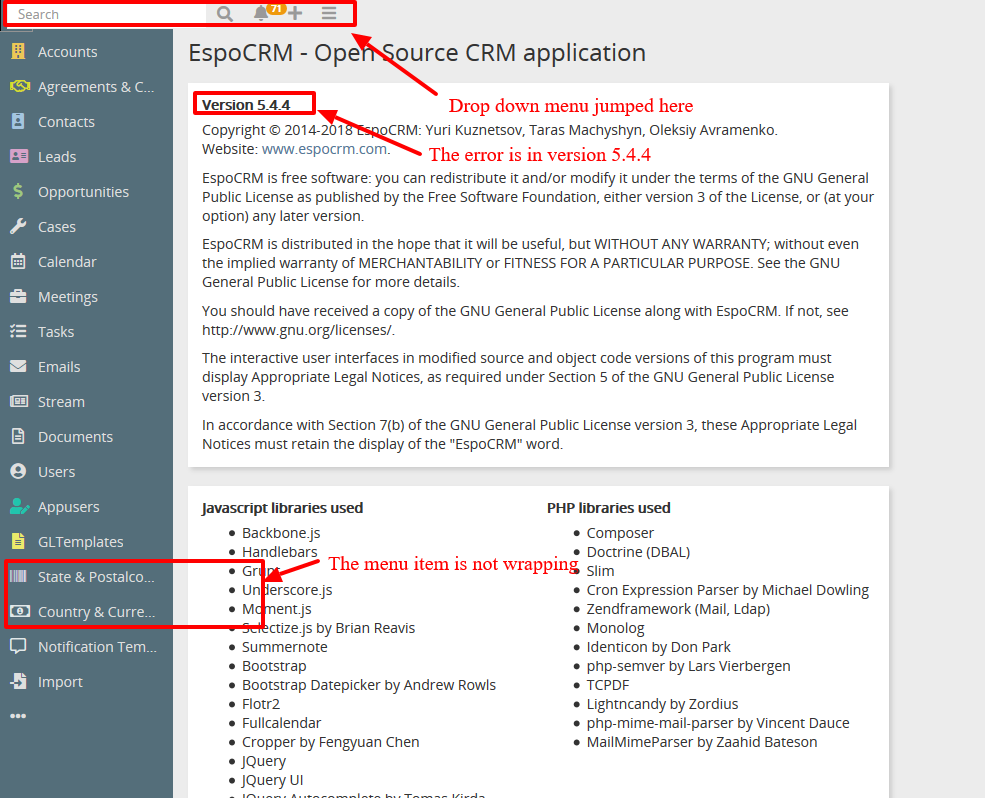
Task: Click the Emails envelope icon
Action: pyautogui.click(x=18, y=366)
